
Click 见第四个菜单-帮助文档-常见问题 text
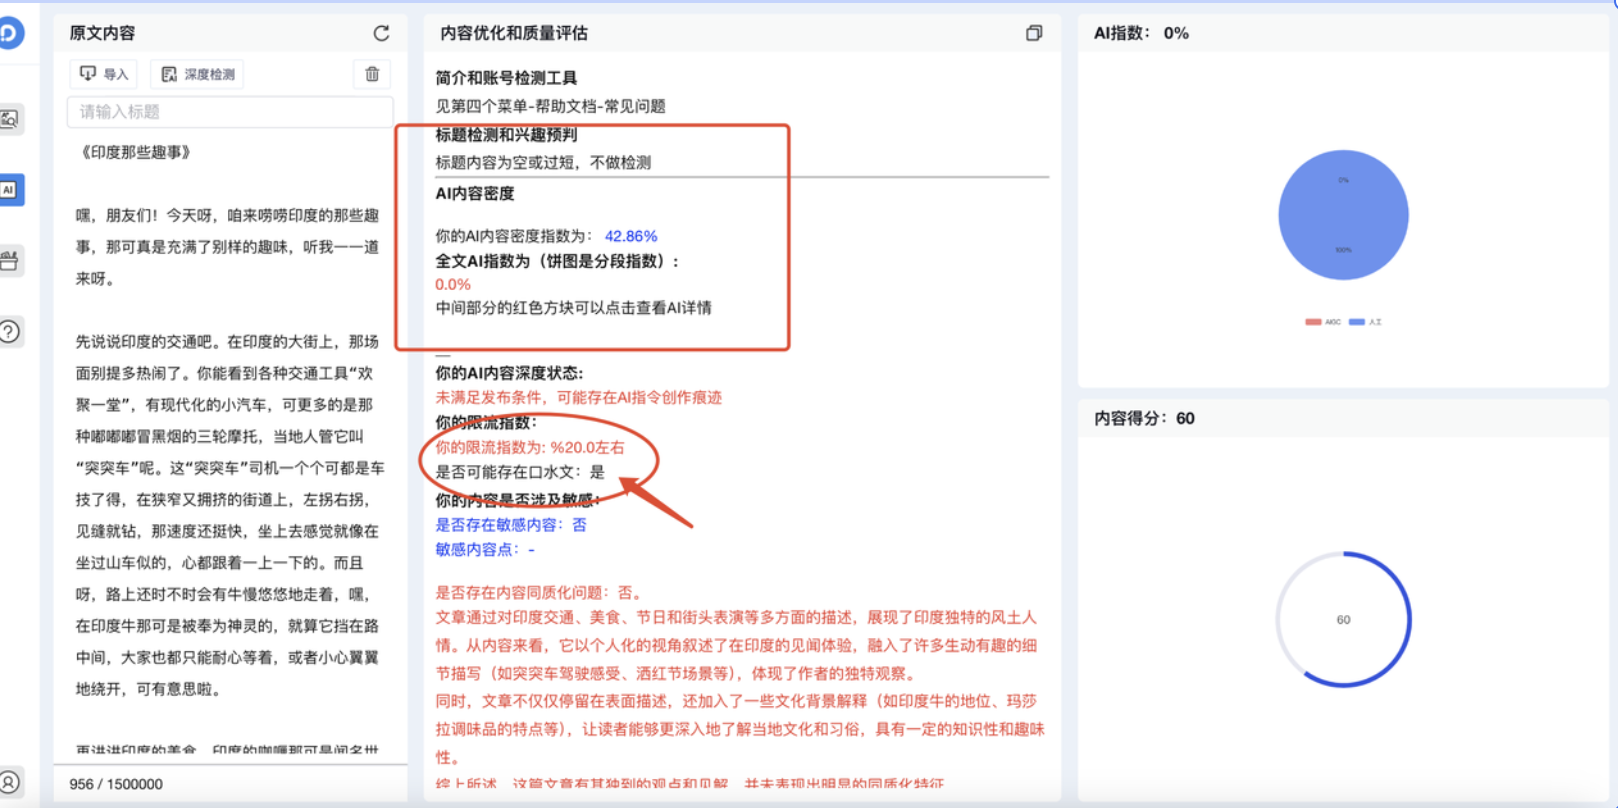tap(550, 106)
